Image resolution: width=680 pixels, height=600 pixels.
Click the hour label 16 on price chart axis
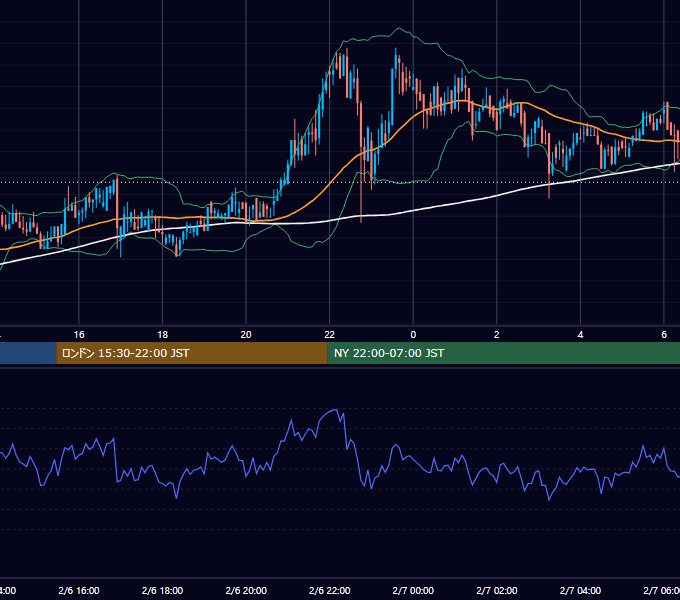(79, 335)
